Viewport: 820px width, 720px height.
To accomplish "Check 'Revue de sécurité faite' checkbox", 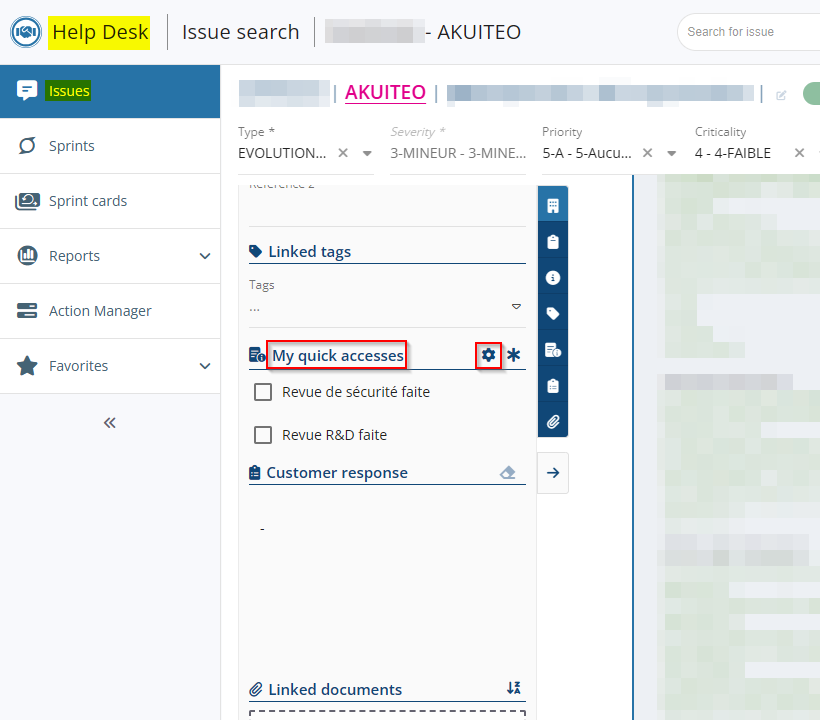I will (x=263, y=392).
